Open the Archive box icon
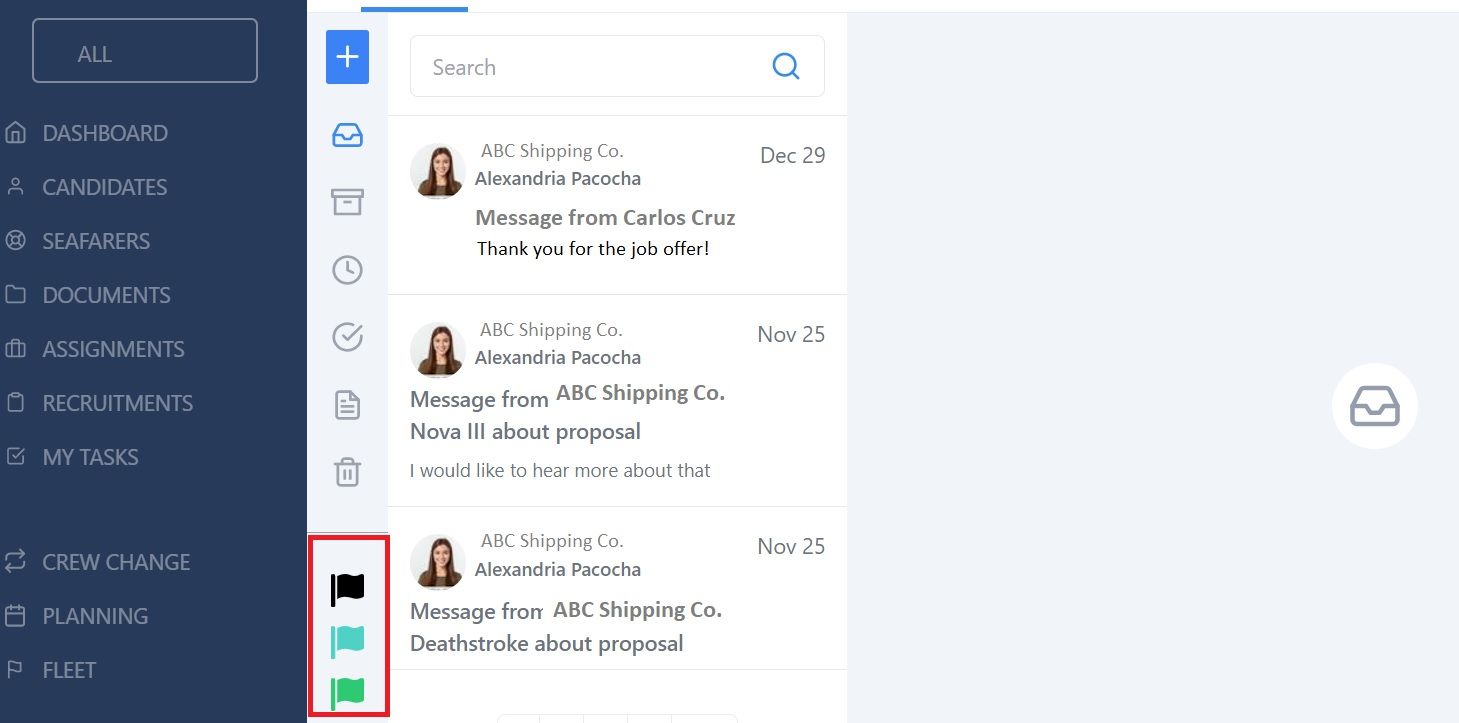 pos(347,202)
